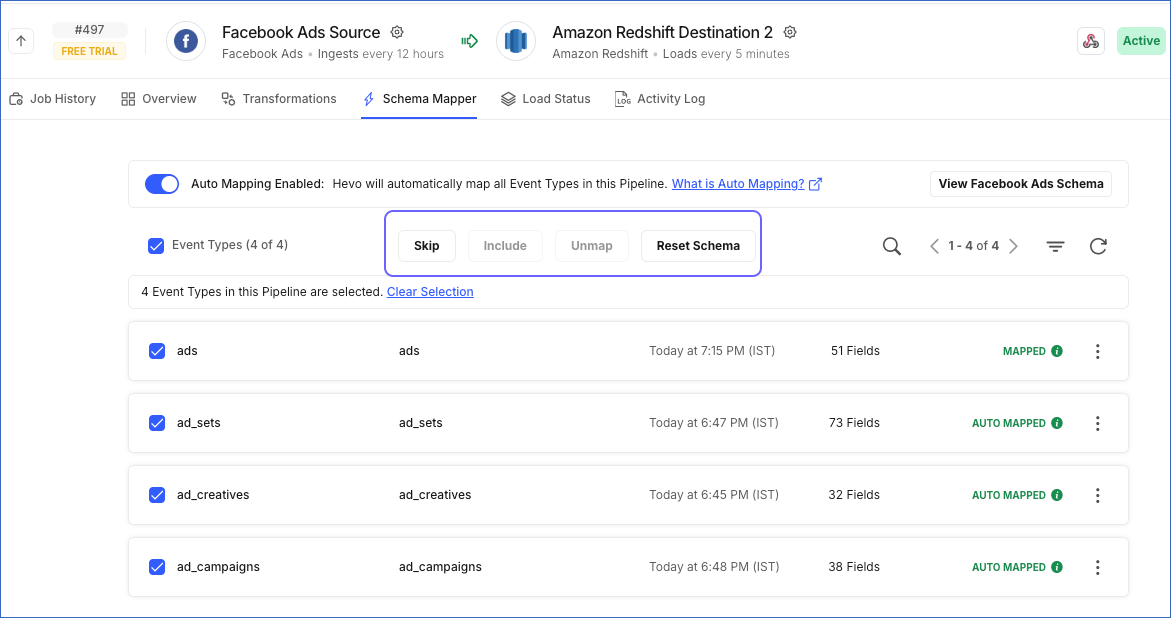Open three-dot menu for ad_creatives row
This screenshot has height=618, width=1171.
coord(1098,496)
